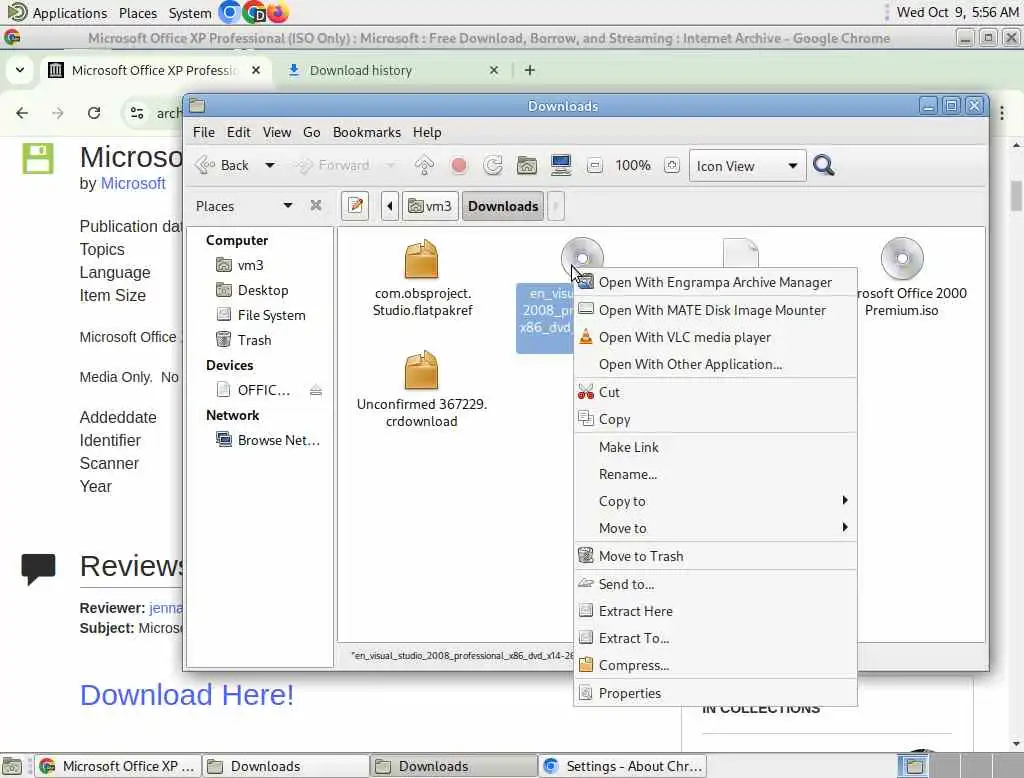Open the home folder from the toolbar
Screen dimensions: 1024x778
click(527, 166)
